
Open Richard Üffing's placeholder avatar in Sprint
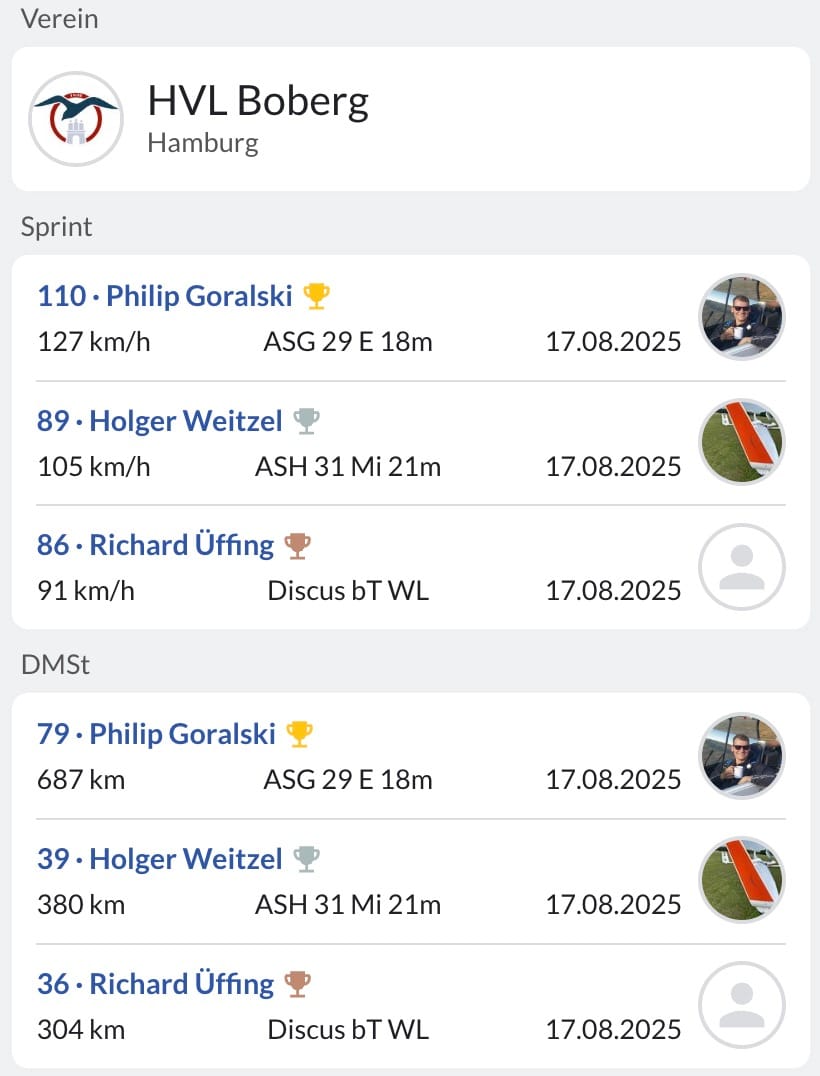coord(742,567)
